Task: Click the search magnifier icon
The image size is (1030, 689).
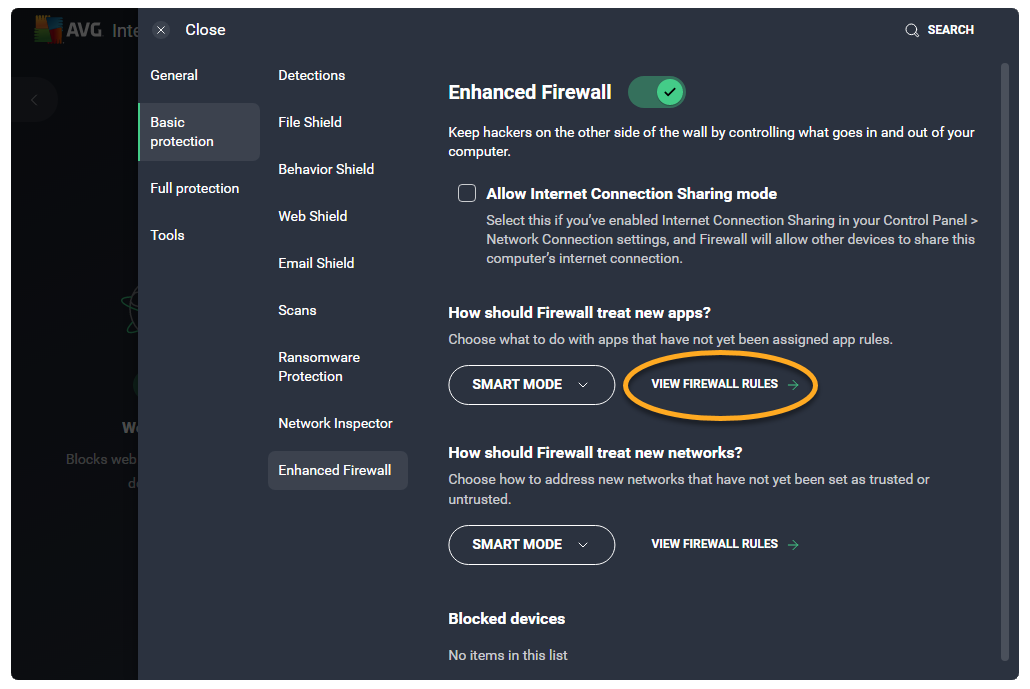Action: pyautogui.click(x=912, y=30)
